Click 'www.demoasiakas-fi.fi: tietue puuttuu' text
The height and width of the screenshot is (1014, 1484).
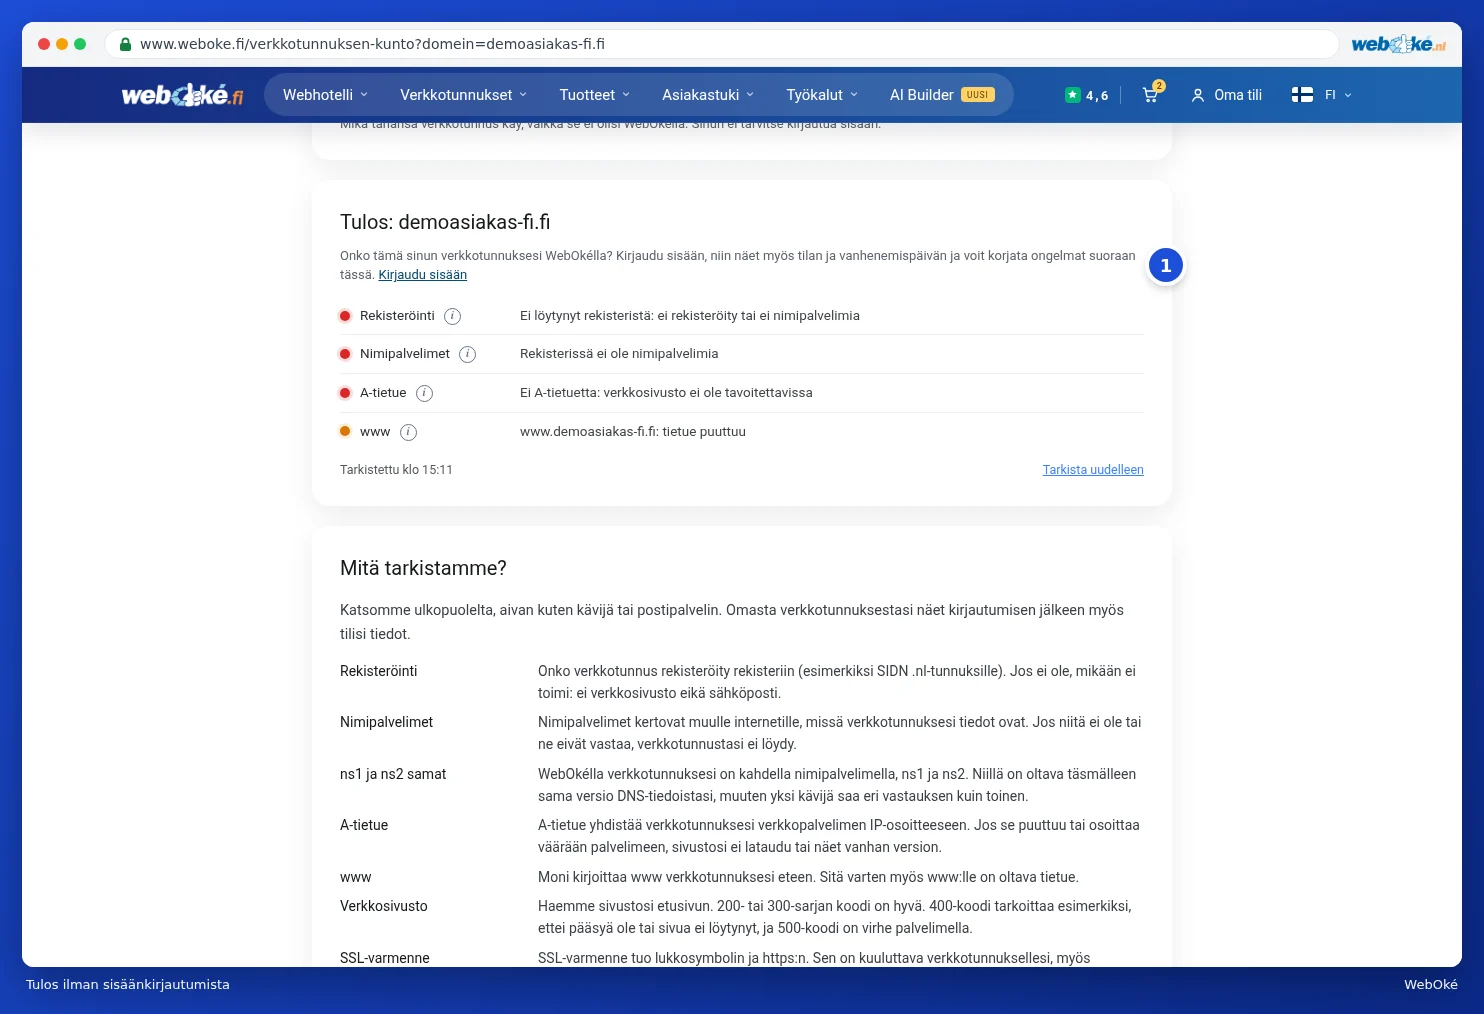(633, 432)
